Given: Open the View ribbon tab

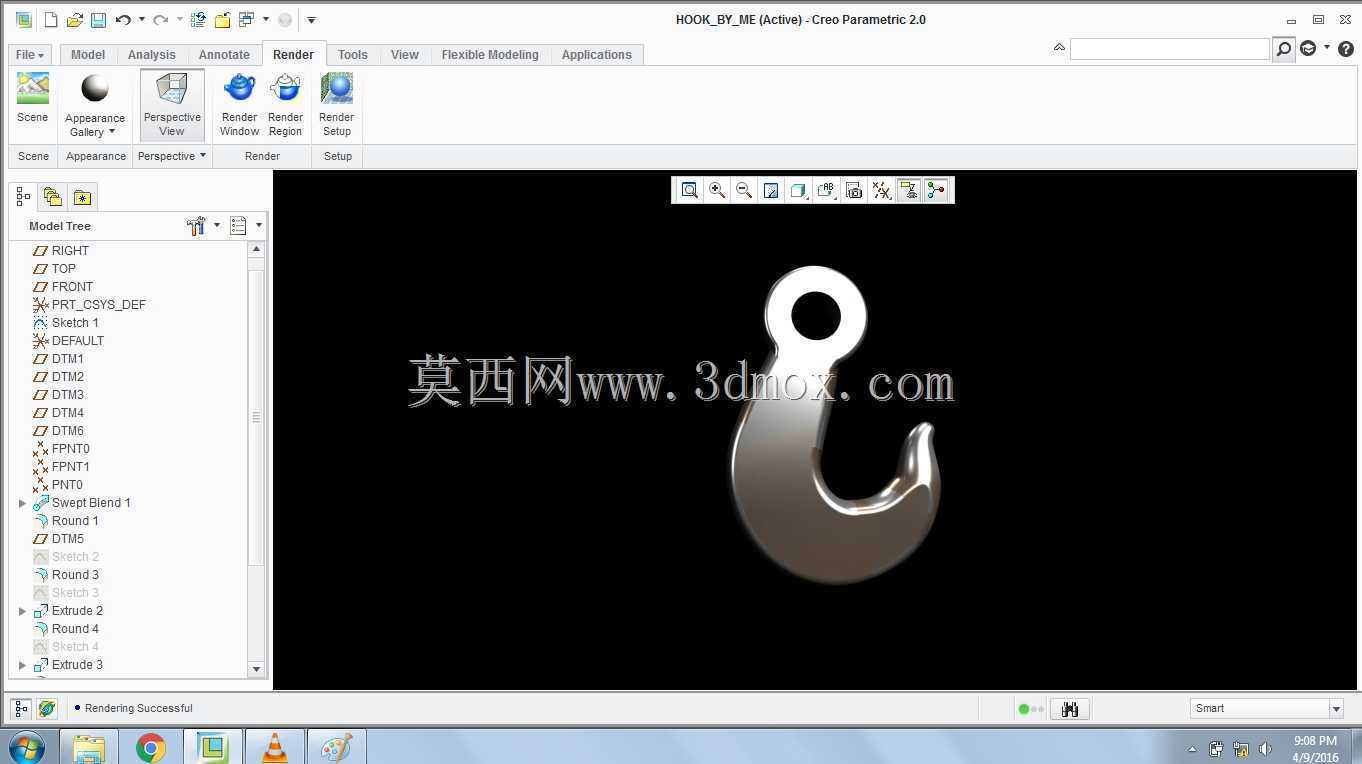Looking at the screenshot, I should (x=405, y=55).
